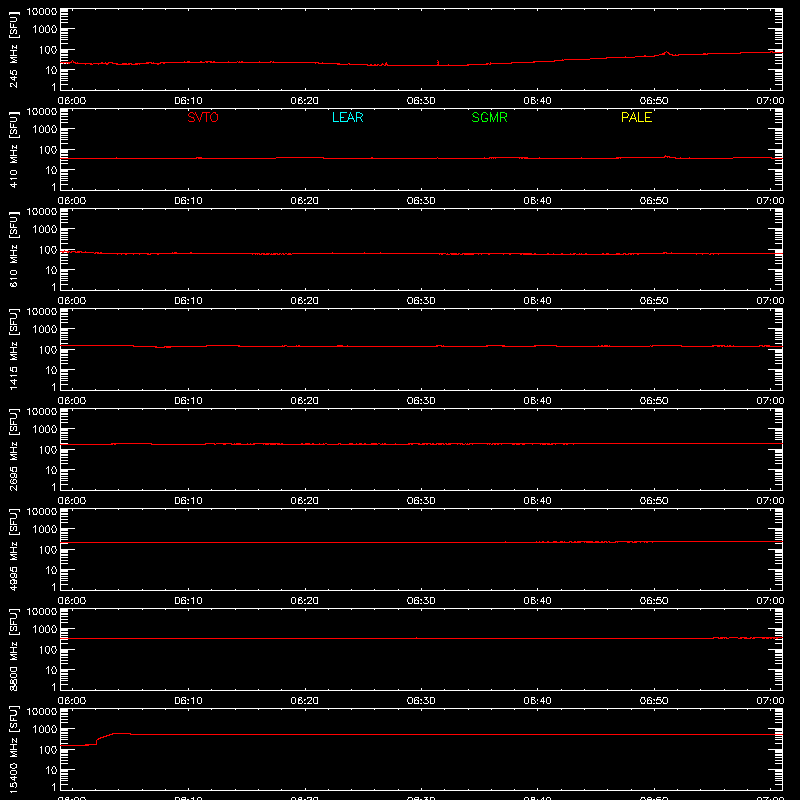Select the 410 MHz [SFU] axis title
800x800 pixels.
13,150
